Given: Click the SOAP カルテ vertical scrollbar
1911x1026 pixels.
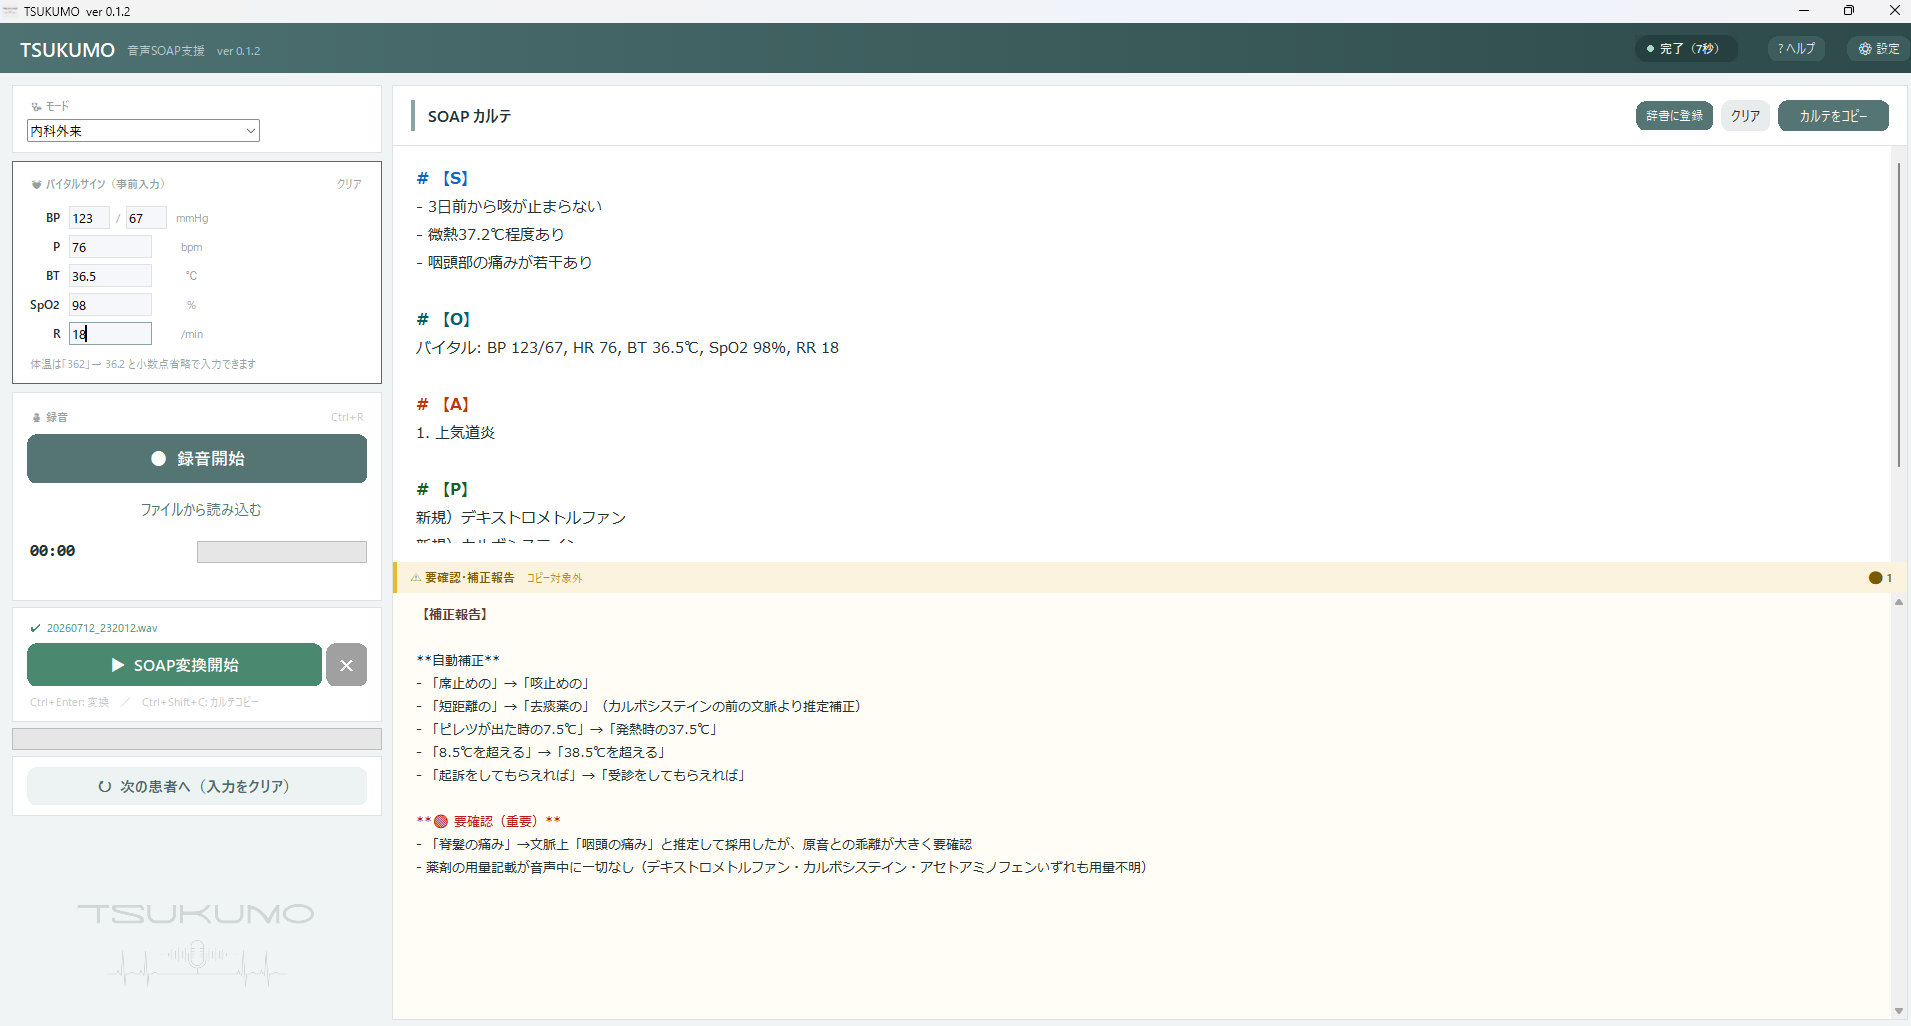Looking at the screenshot, I should (x=1898, y=315).
